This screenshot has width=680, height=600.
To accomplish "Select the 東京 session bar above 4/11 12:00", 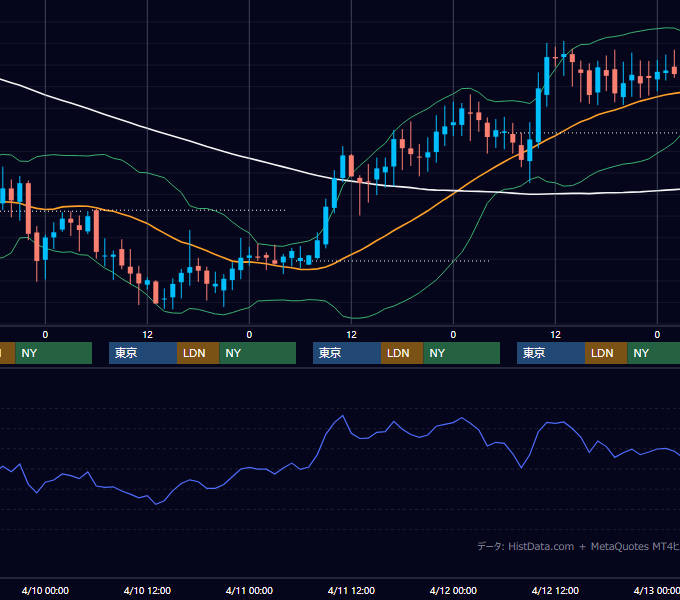I will point(347,353).
